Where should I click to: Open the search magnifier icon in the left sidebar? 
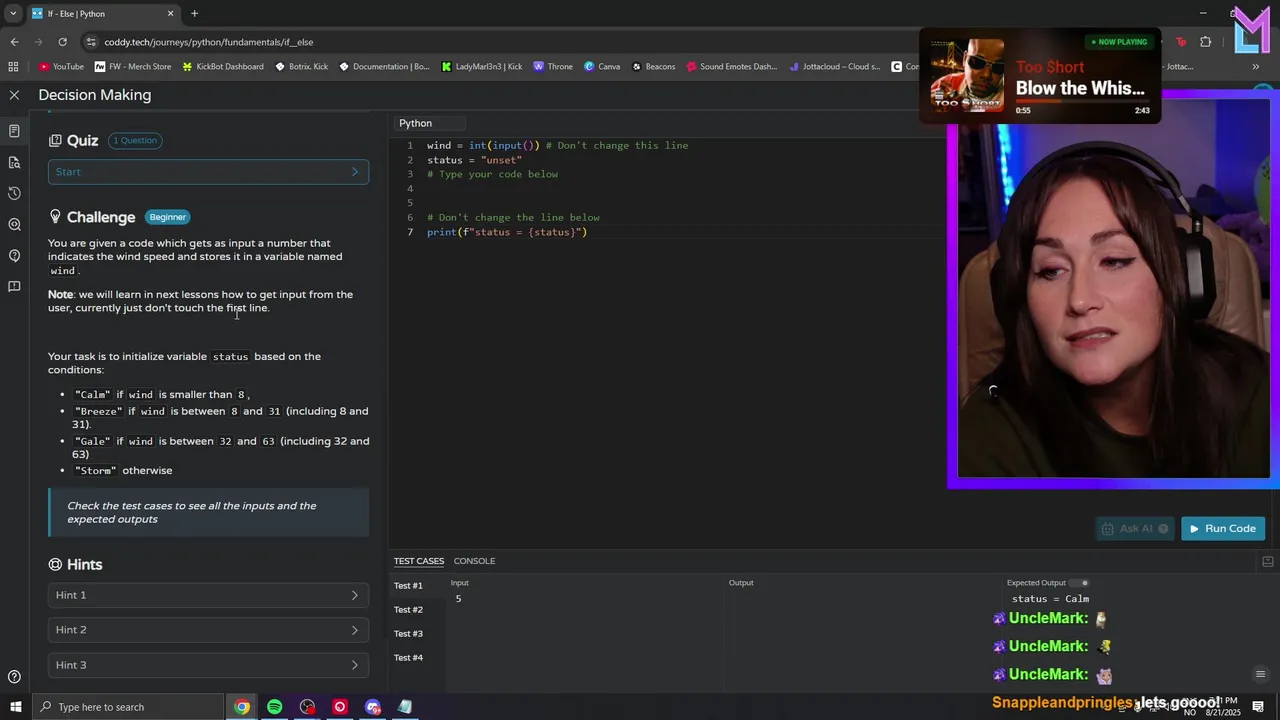(x=14, y=224)
